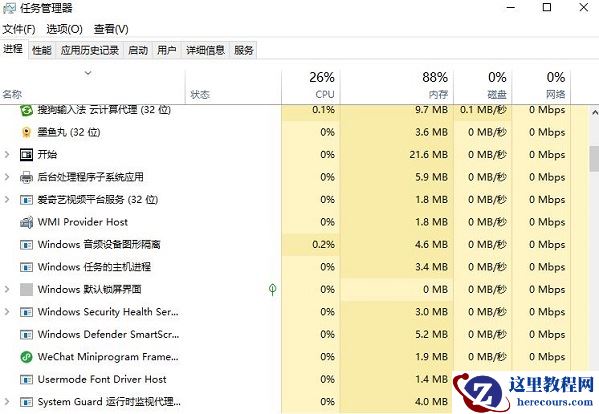This screenshot has width=599, height=414.
Task: Open the 查看(V) menu
Action: coord(111,29)
